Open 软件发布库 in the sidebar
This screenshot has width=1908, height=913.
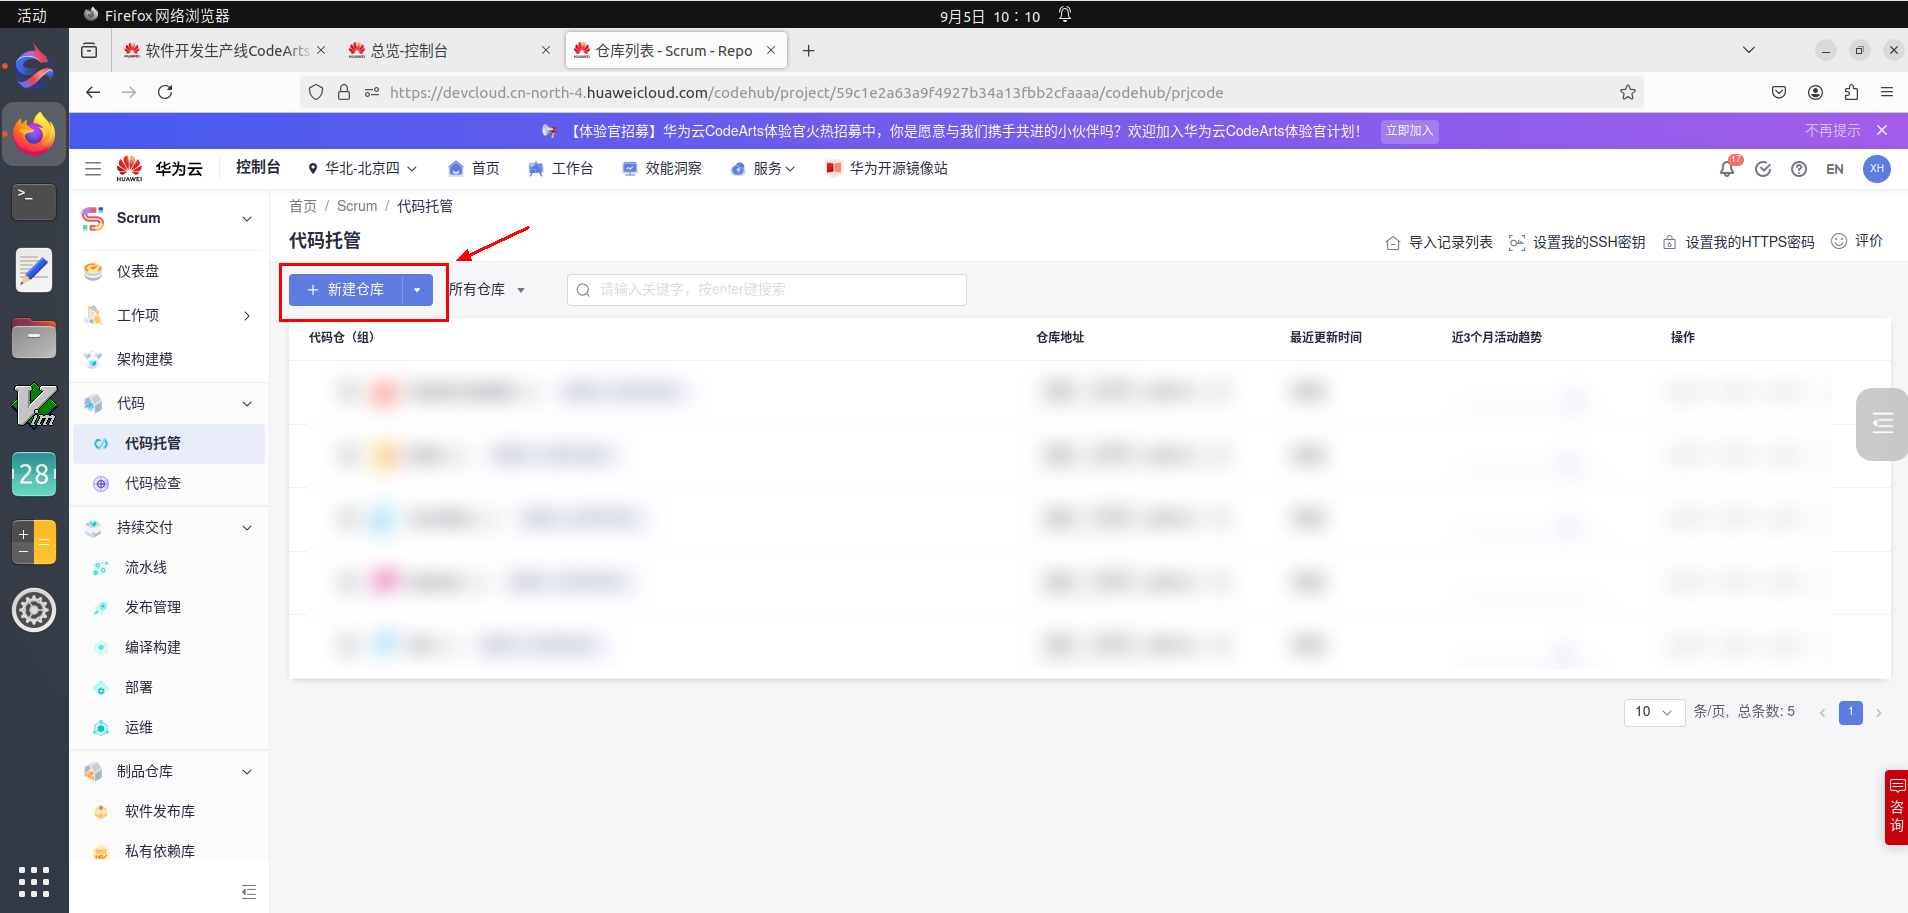tap(160, 811)
